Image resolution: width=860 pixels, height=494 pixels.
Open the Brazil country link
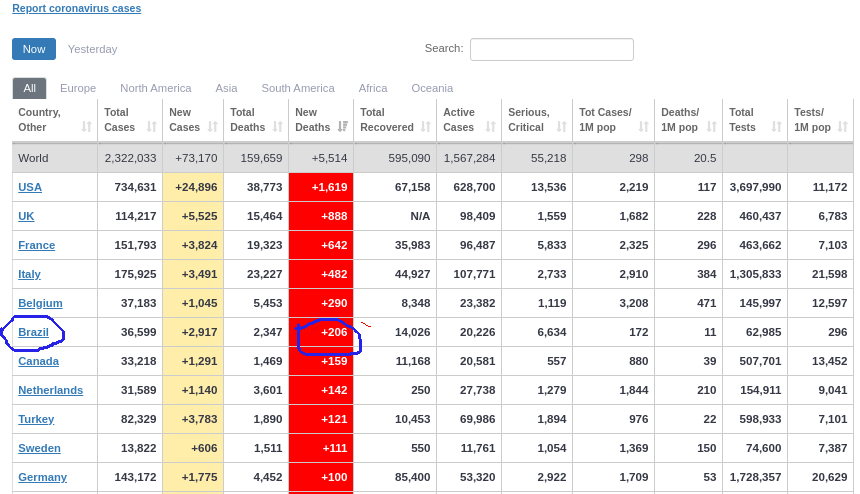point(33,332)
